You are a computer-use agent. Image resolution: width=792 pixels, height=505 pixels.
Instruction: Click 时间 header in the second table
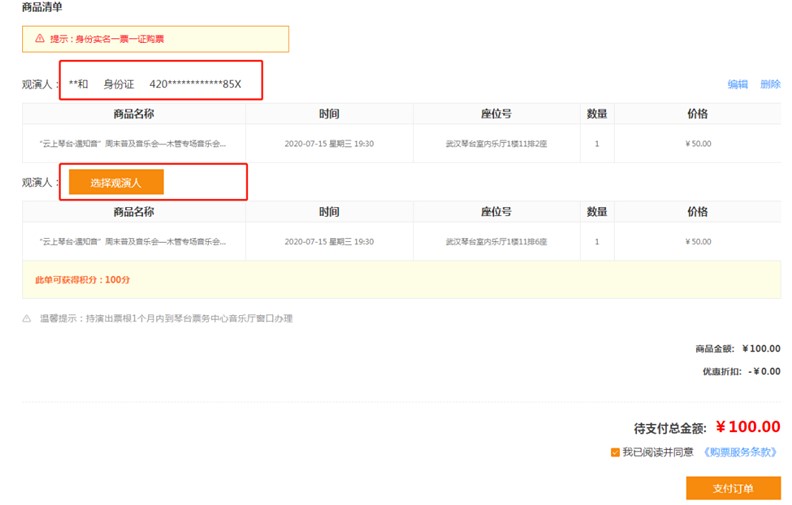pyautogui.click(x=329, y=212)
